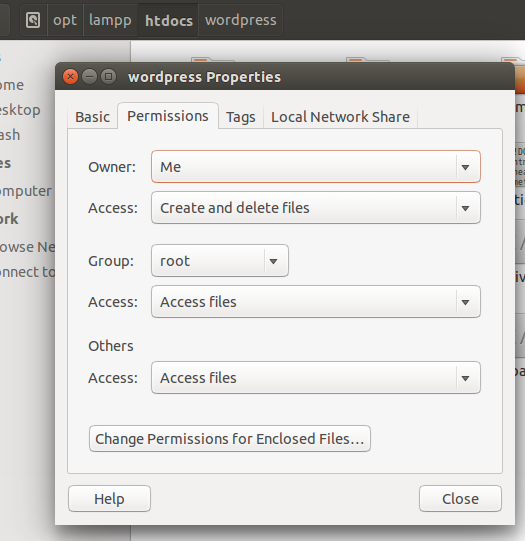Image resolution: width=525 pixels, height=541 pixels.
Task: Switch to the Permissions tab
Action: pos(168,116)
